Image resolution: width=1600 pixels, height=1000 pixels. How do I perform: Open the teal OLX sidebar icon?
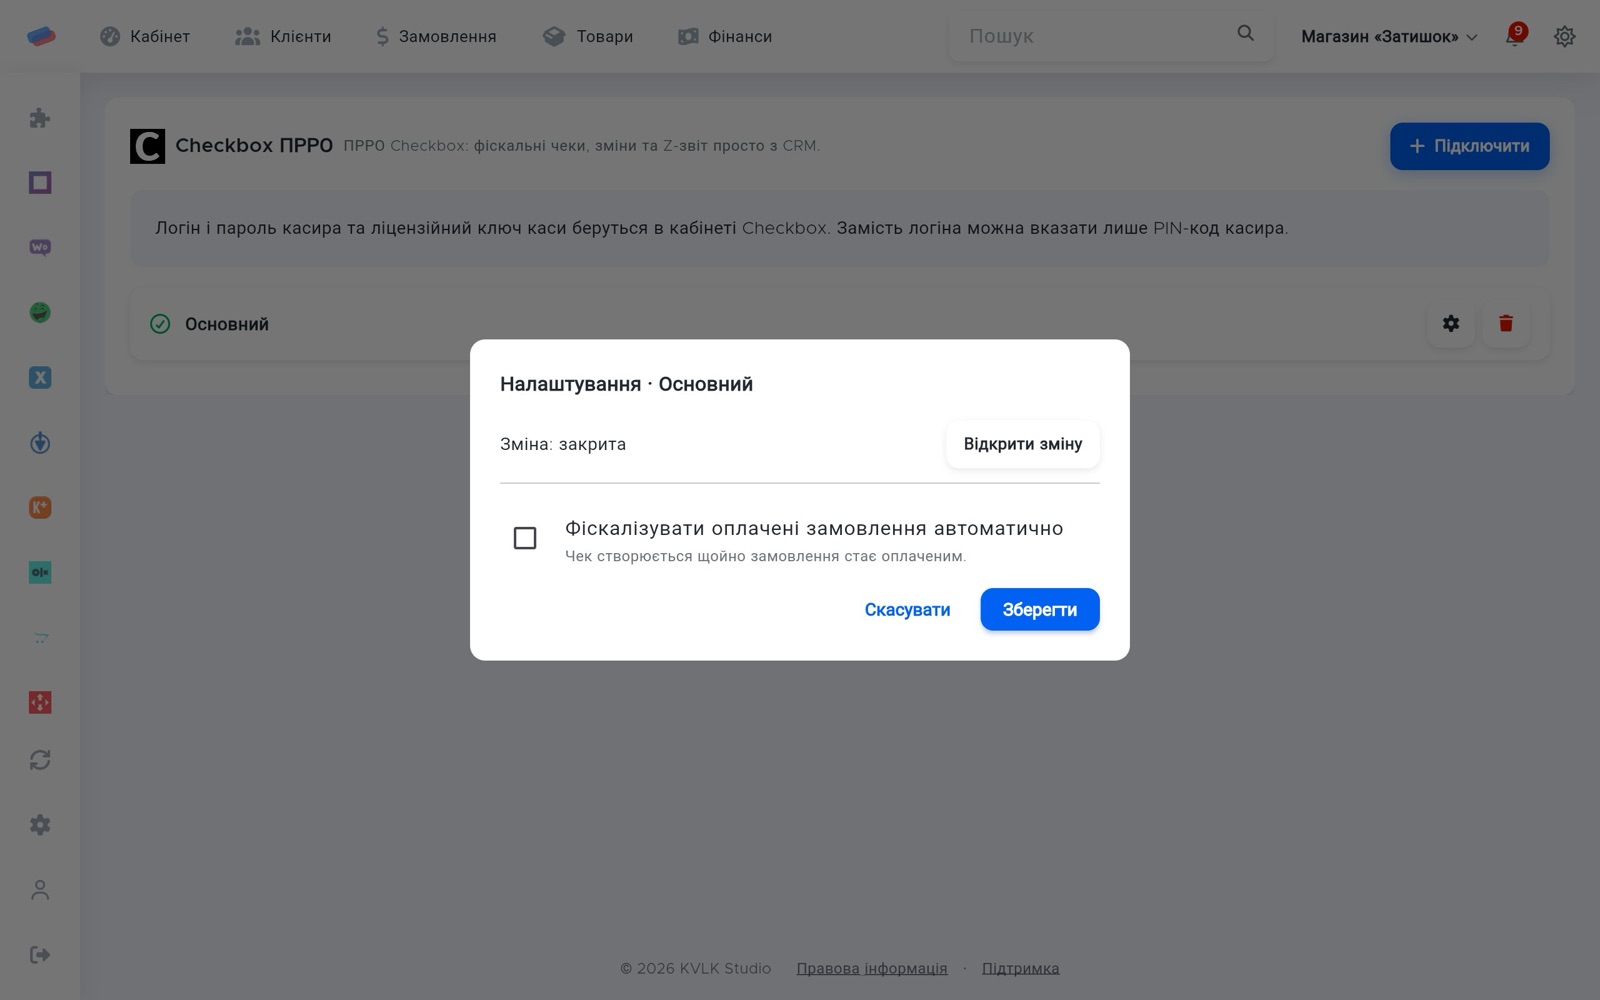coord(40,573)
